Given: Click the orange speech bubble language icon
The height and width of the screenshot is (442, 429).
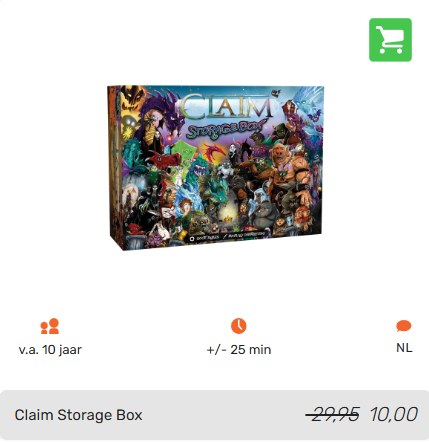Looking at the screenshot, I should click(x=404, y=326).
